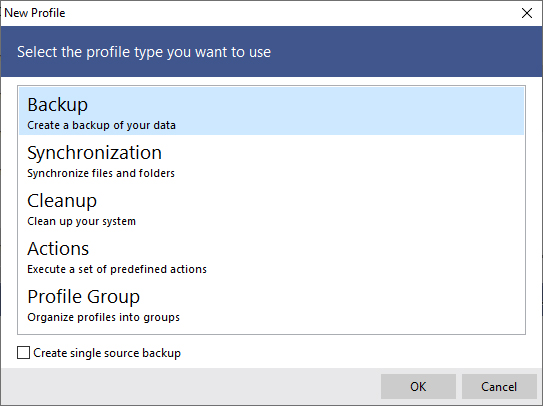543x406 pixels.
Task: Click the Profile Group heading text
Action: (x=83, y=297)
